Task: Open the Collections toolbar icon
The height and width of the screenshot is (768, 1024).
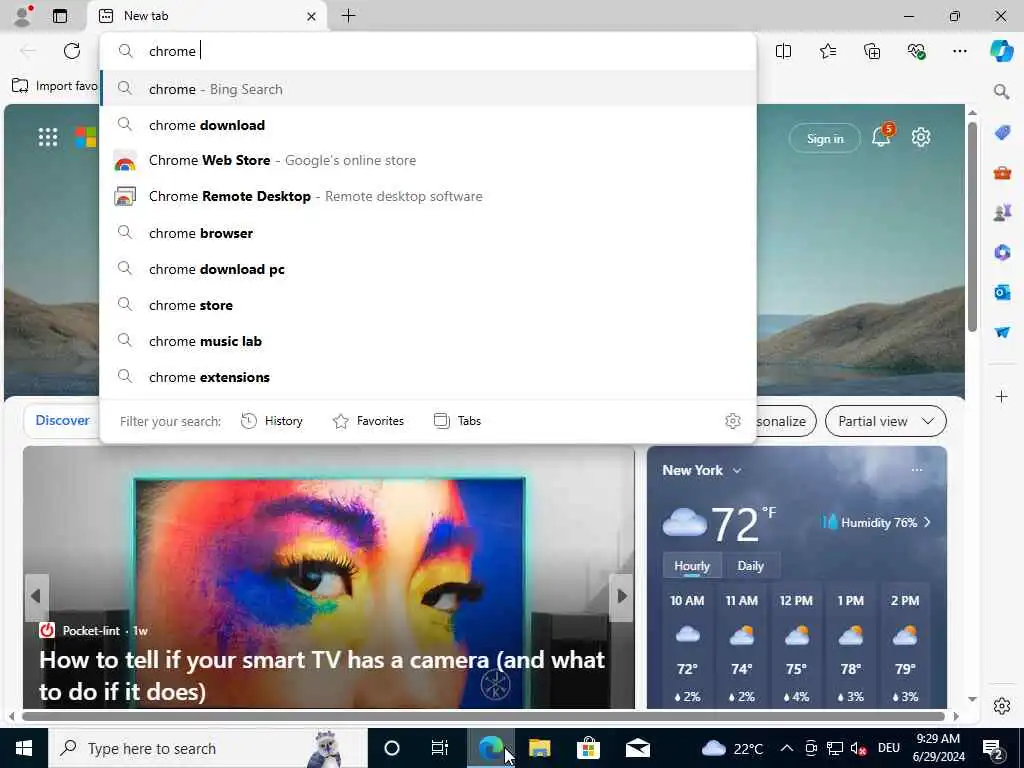Action: click(872, 51)
